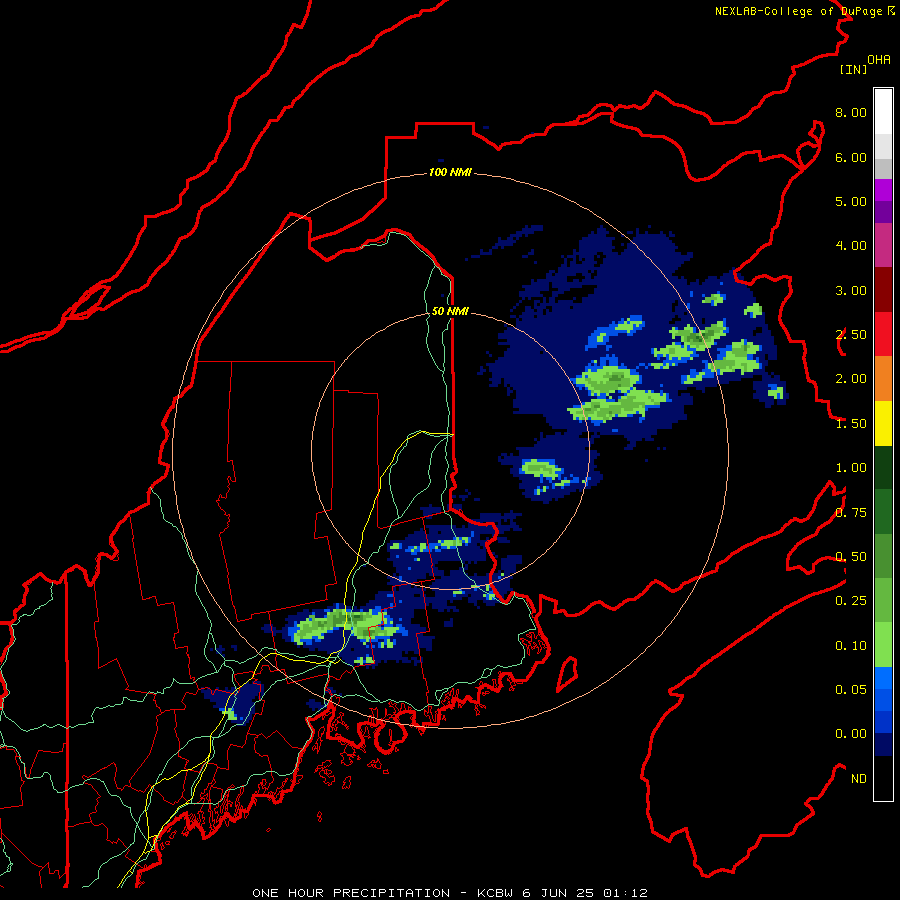Click the 0.00 legend value

click(851, 734)
